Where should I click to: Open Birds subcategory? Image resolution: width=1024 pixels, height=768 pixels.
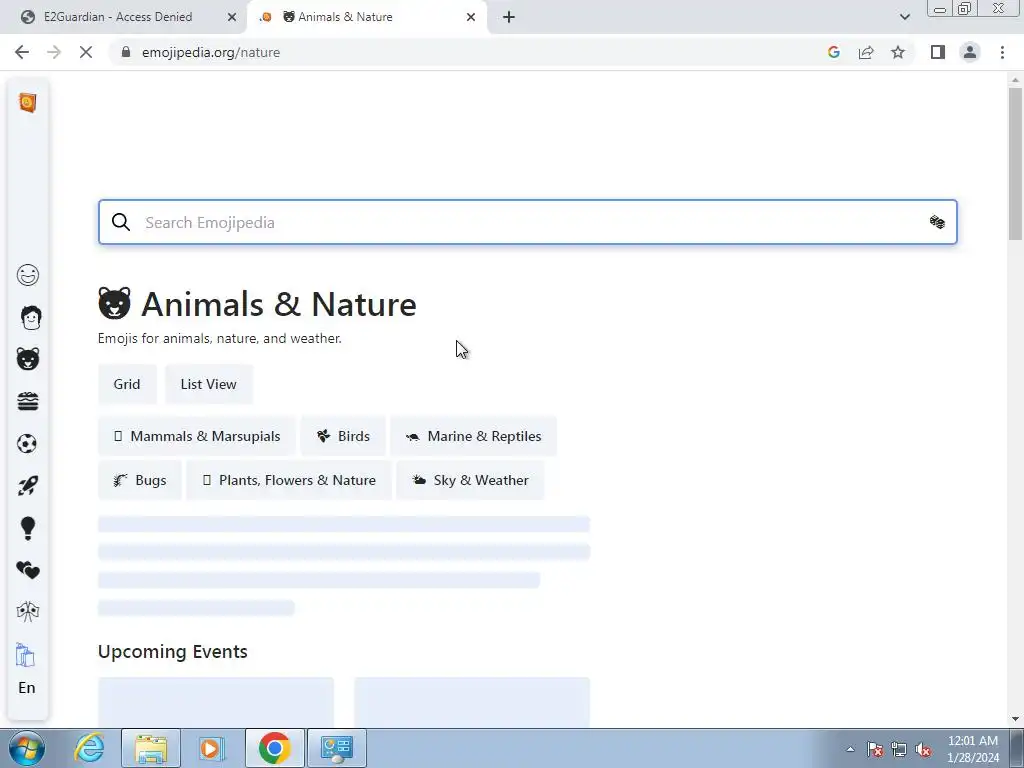[343, 436]
